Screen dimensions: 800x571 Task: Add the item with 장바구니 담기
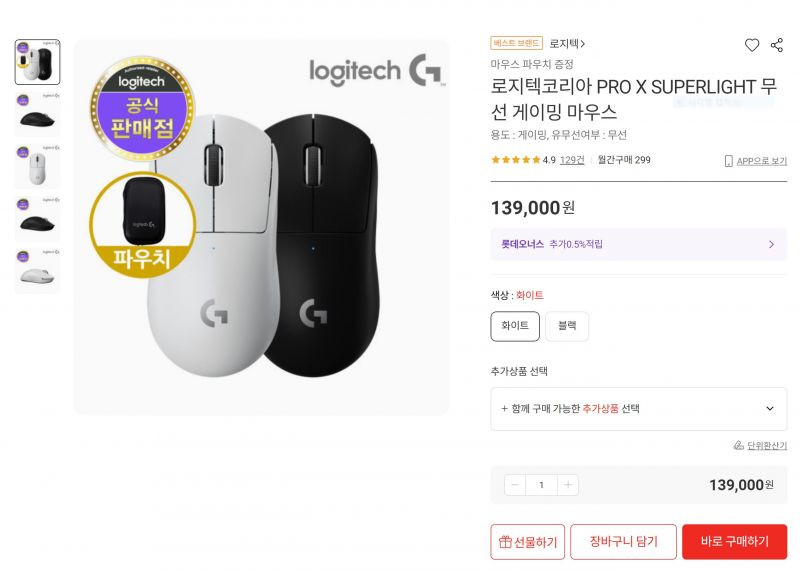623,541
